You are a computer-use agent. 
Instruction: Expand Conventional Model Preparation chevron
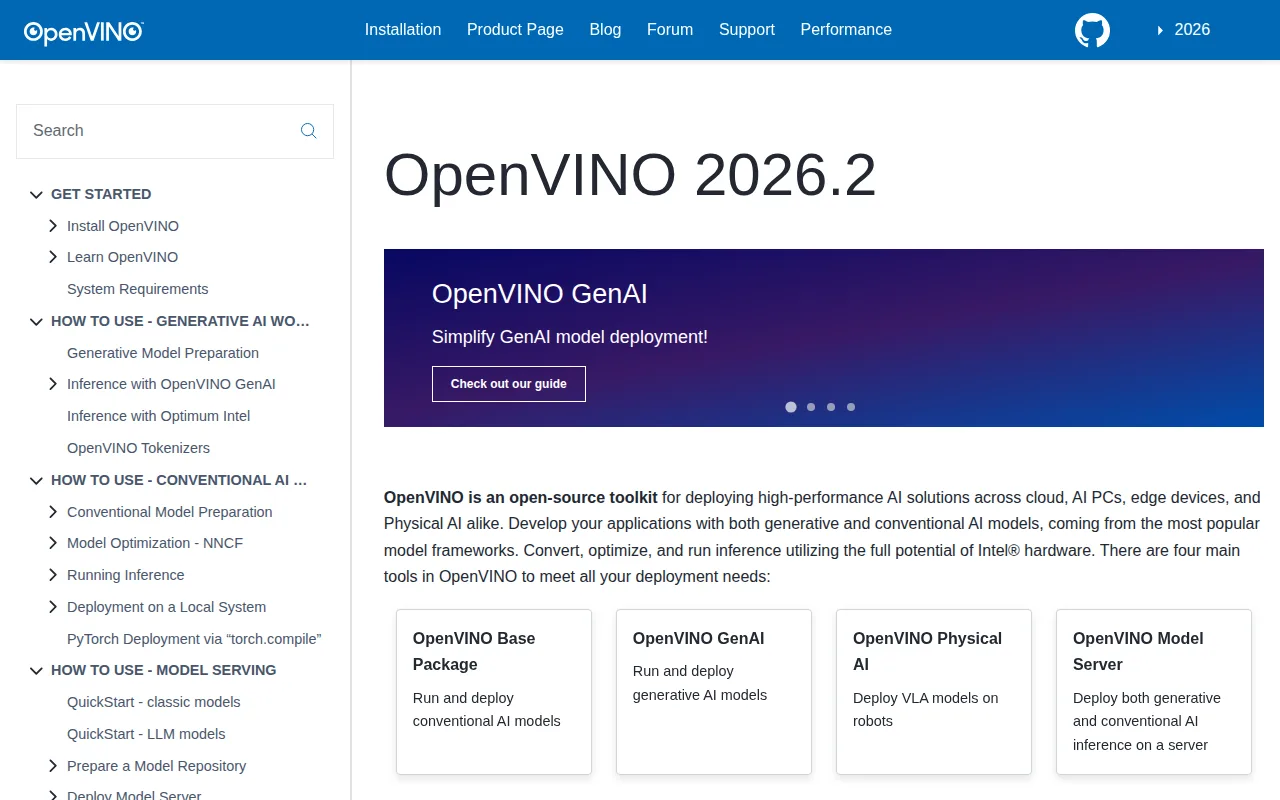pos(53,512)
